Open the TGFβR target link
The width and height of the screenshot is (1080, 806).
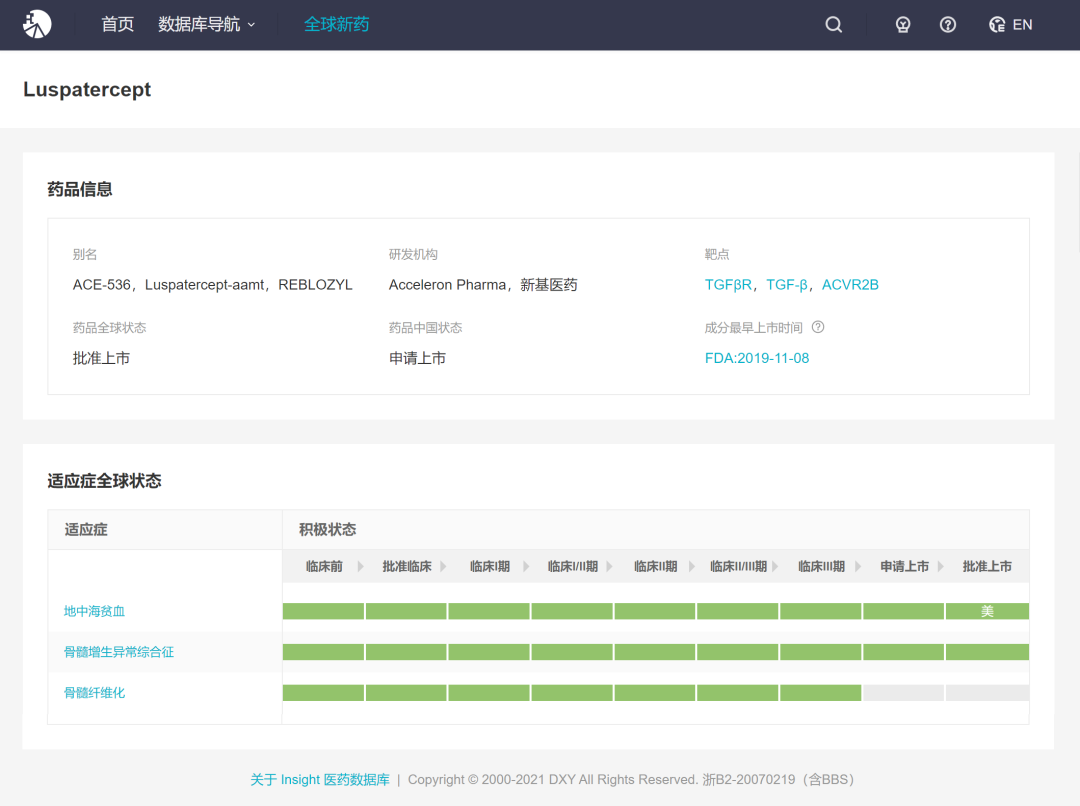(x=728, y=285)
